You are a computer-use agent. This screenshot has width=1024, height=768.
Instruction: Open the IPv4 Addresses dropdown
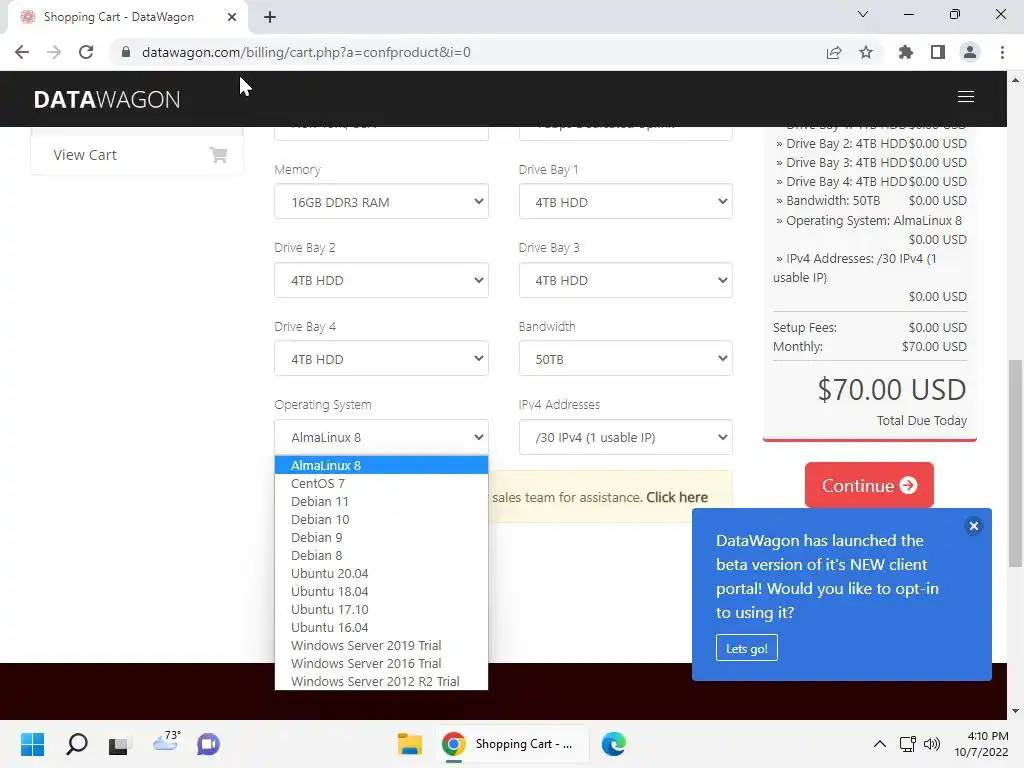[626, 437]
